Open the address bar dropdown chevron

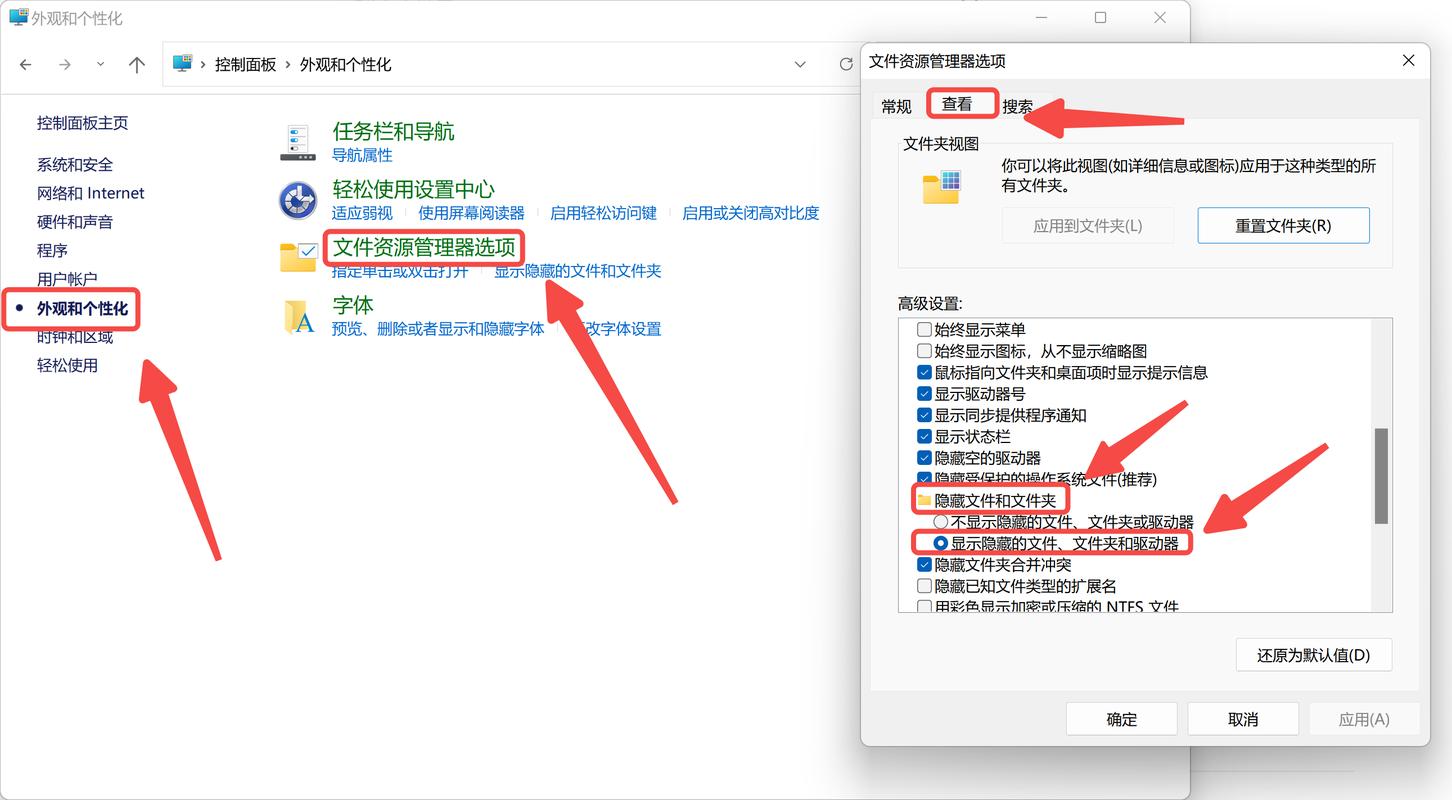point(800,64)
